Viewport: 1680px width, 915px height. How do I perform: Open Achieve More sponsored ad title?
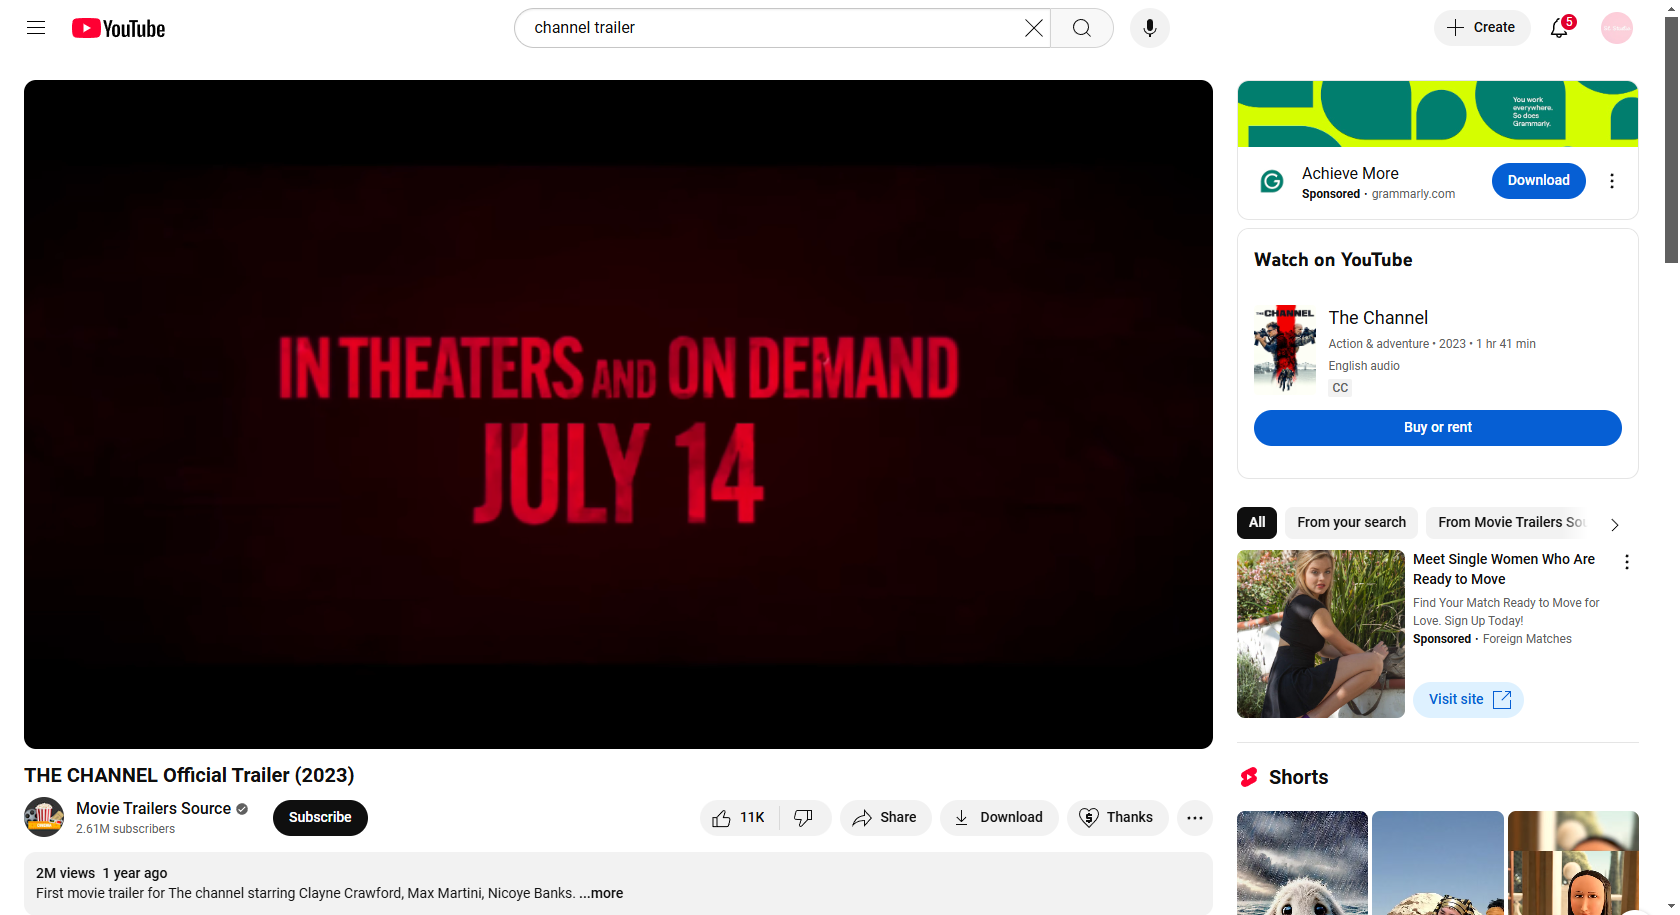[x=1350, y=173]
